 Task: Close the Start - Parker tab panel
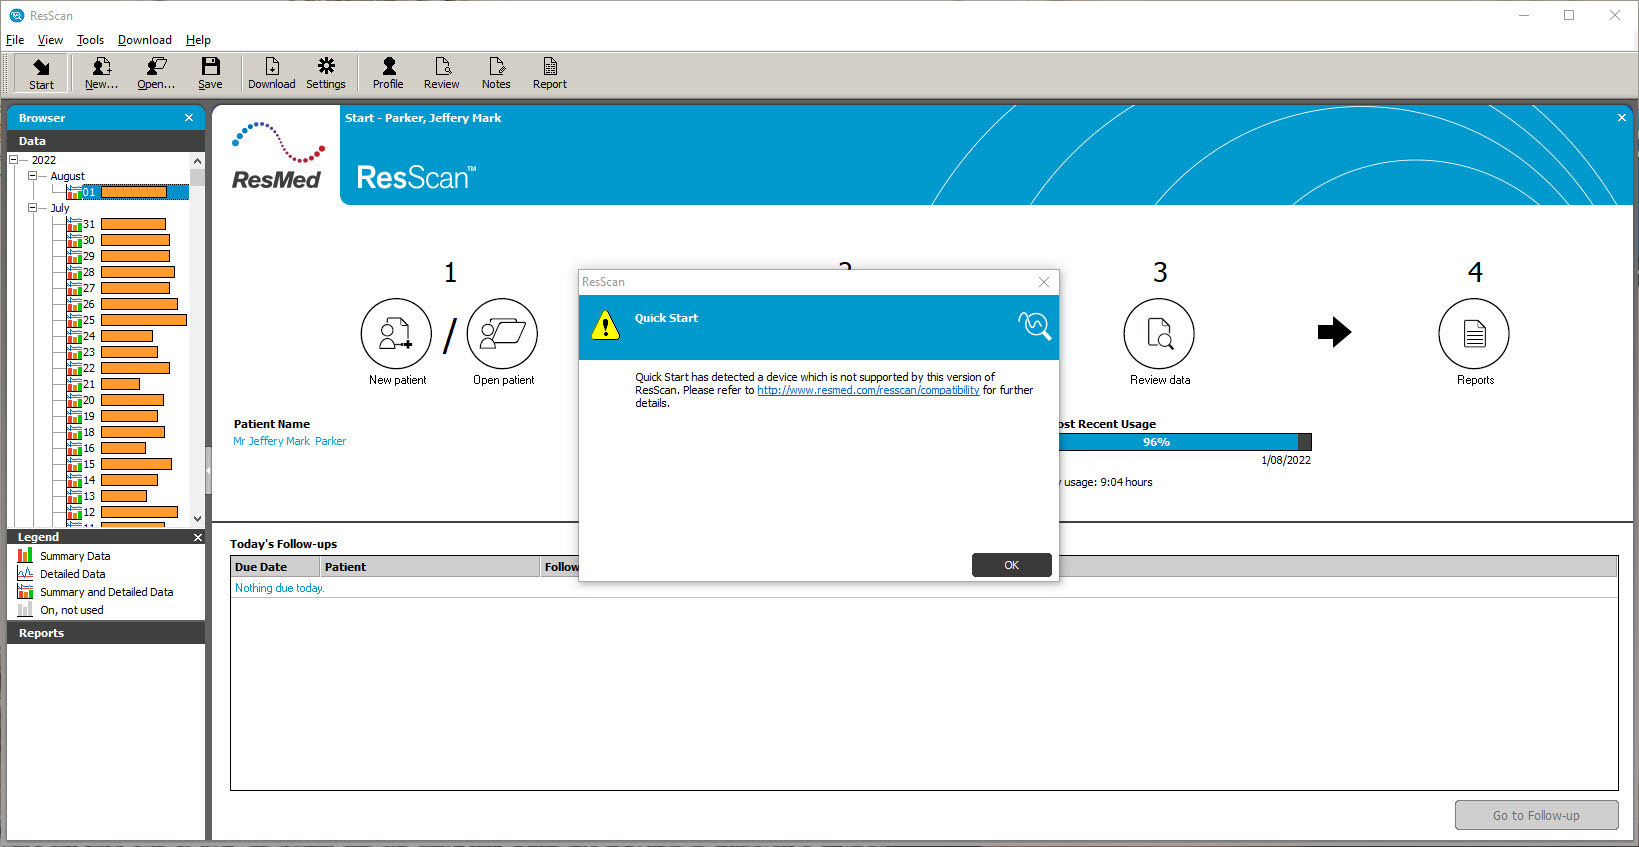pyautogui.click(x=1622, y=118)
